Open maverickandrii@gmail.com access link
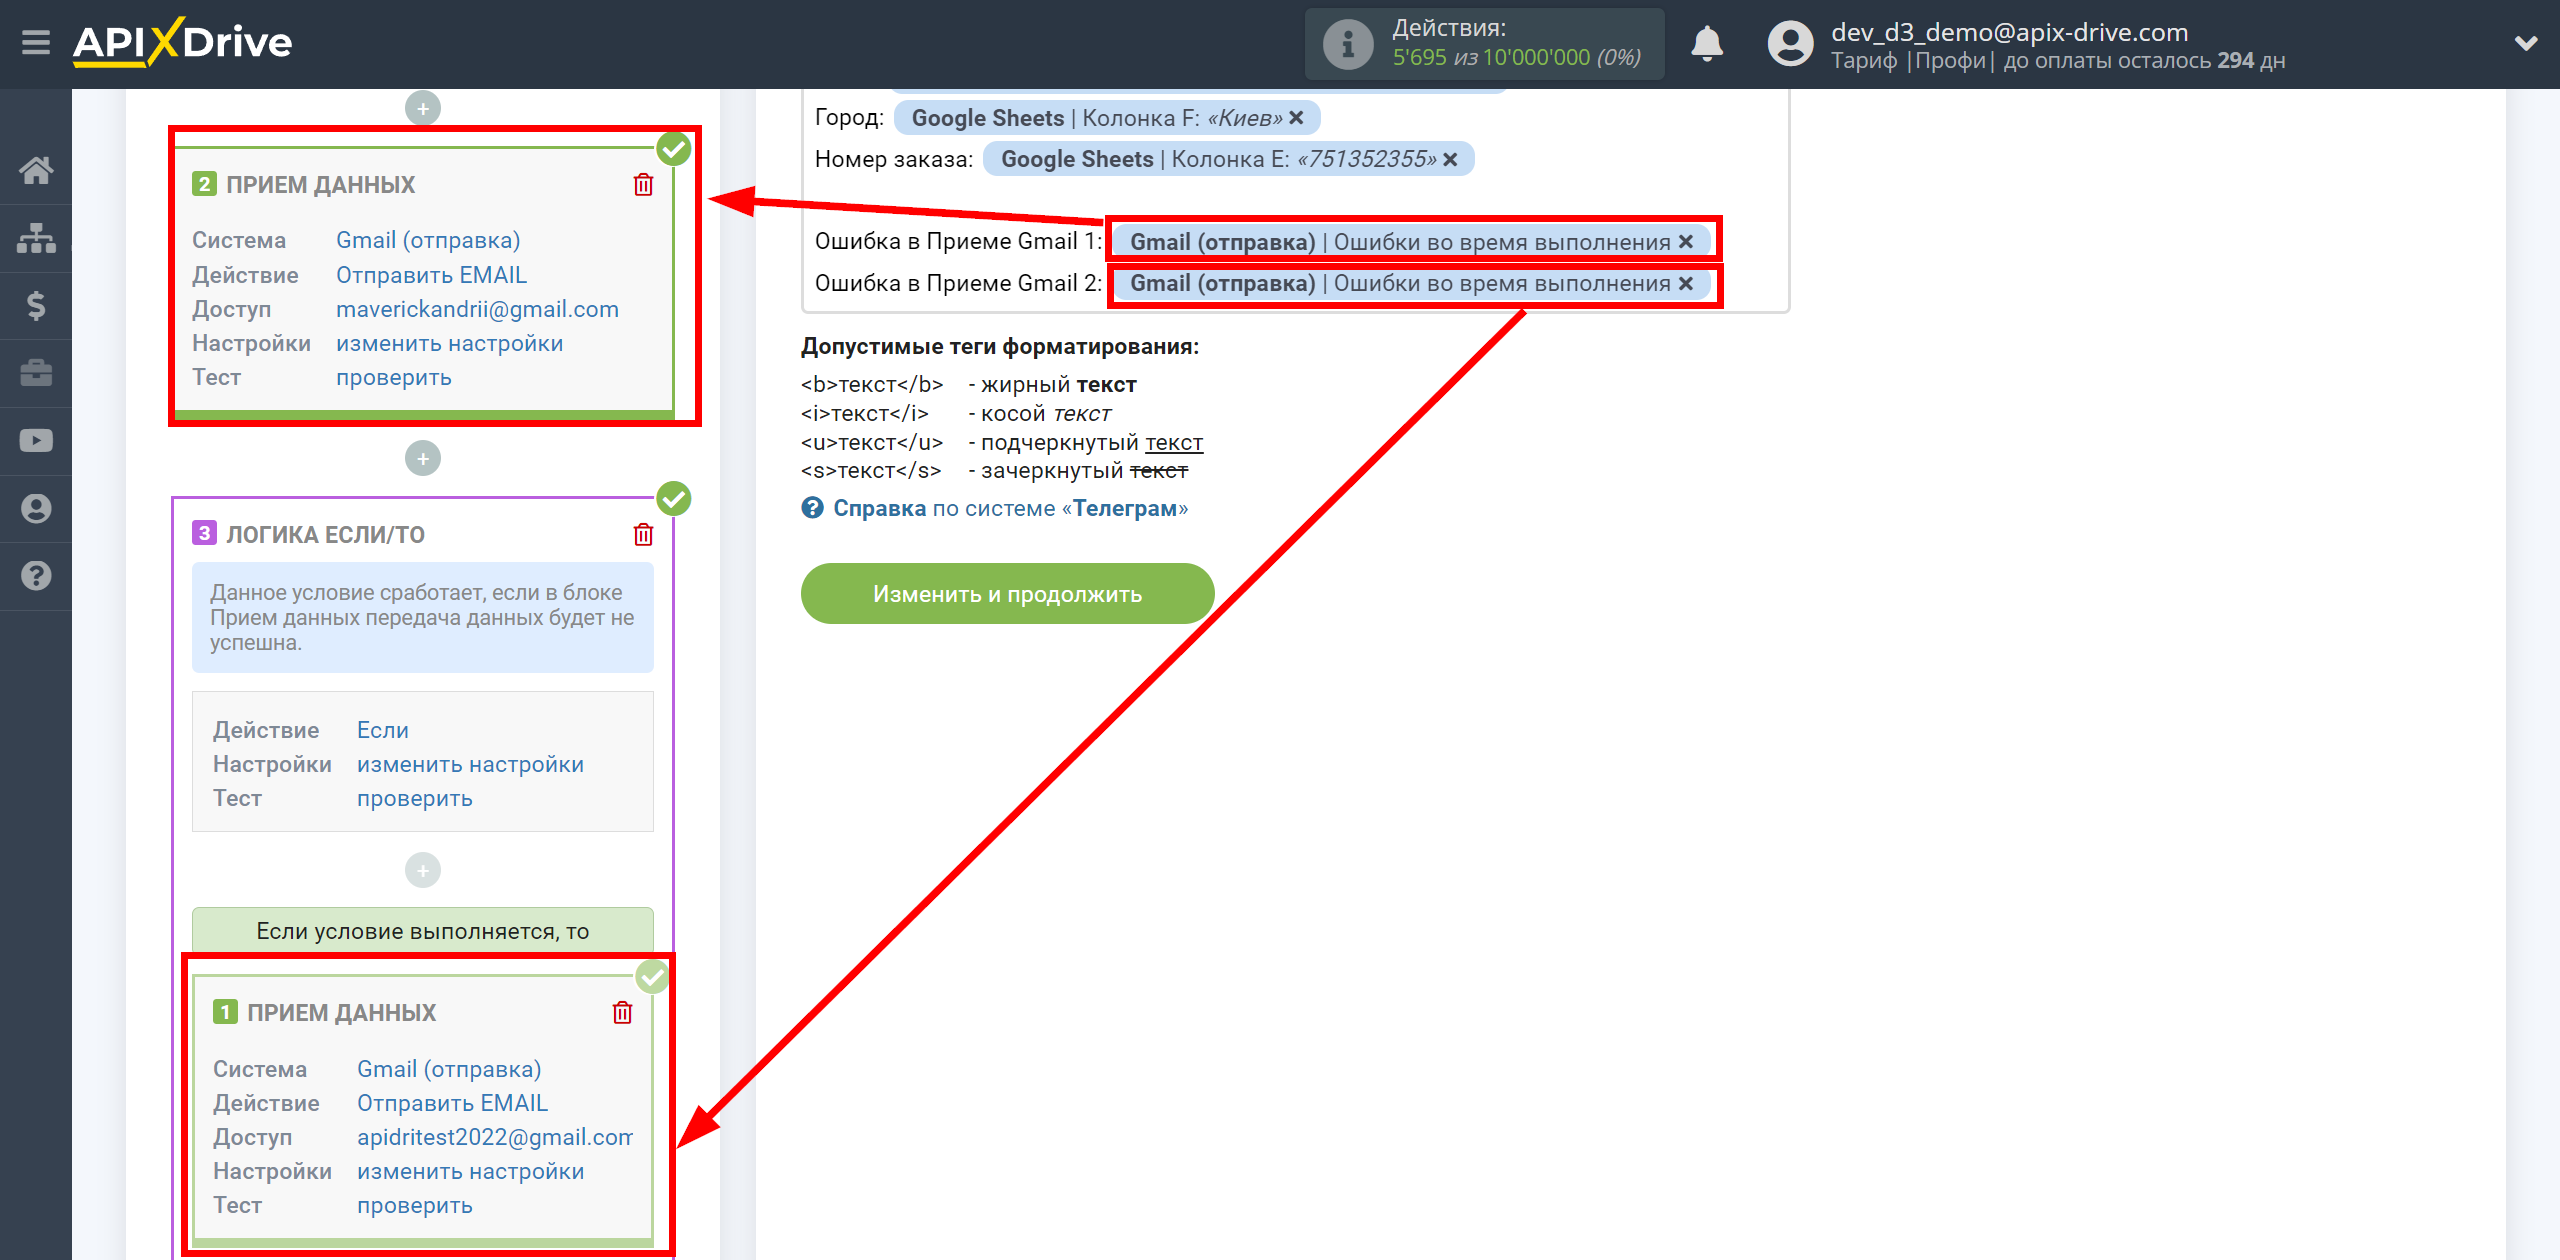The width and height of the screenshot is (2560, 1260). click(477, 310)
